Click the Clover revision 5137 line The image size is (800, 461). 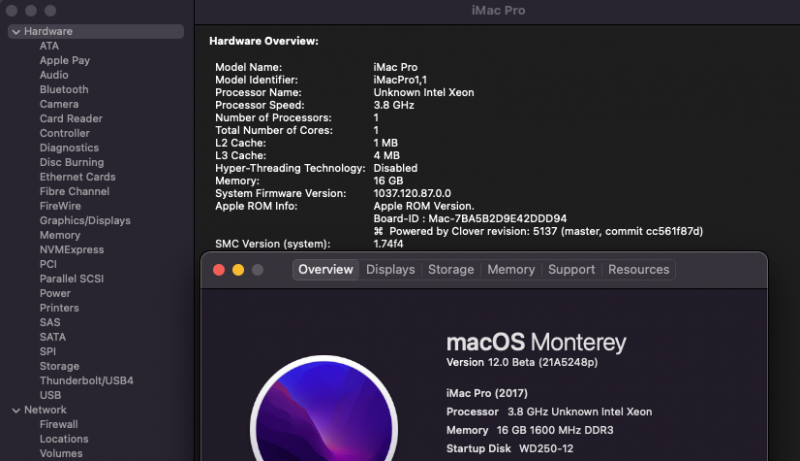[538, 232]
